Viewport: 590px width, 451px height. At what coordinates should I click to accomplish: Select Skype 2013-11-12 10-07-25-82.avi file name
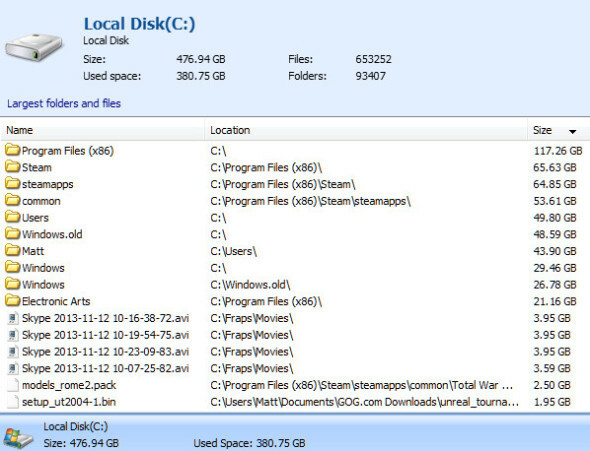click(105, 368)
